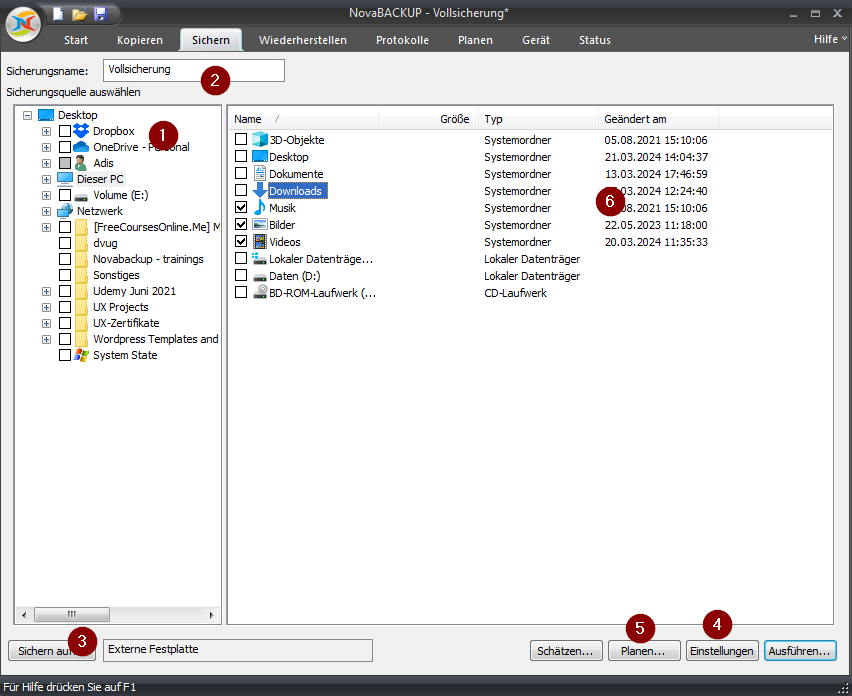This screenshot has width=852, height=696.
Task: Collapse the Desktop root tree node
Action: click(27, 115)
